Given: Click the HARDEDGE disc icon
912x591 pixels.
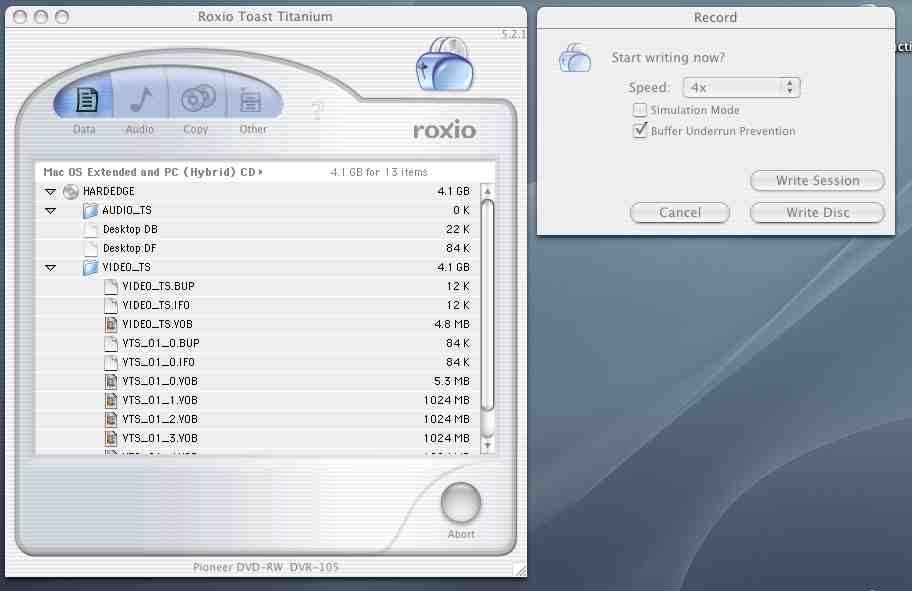Looking at the screenshot, I should [x=70, y=191].
